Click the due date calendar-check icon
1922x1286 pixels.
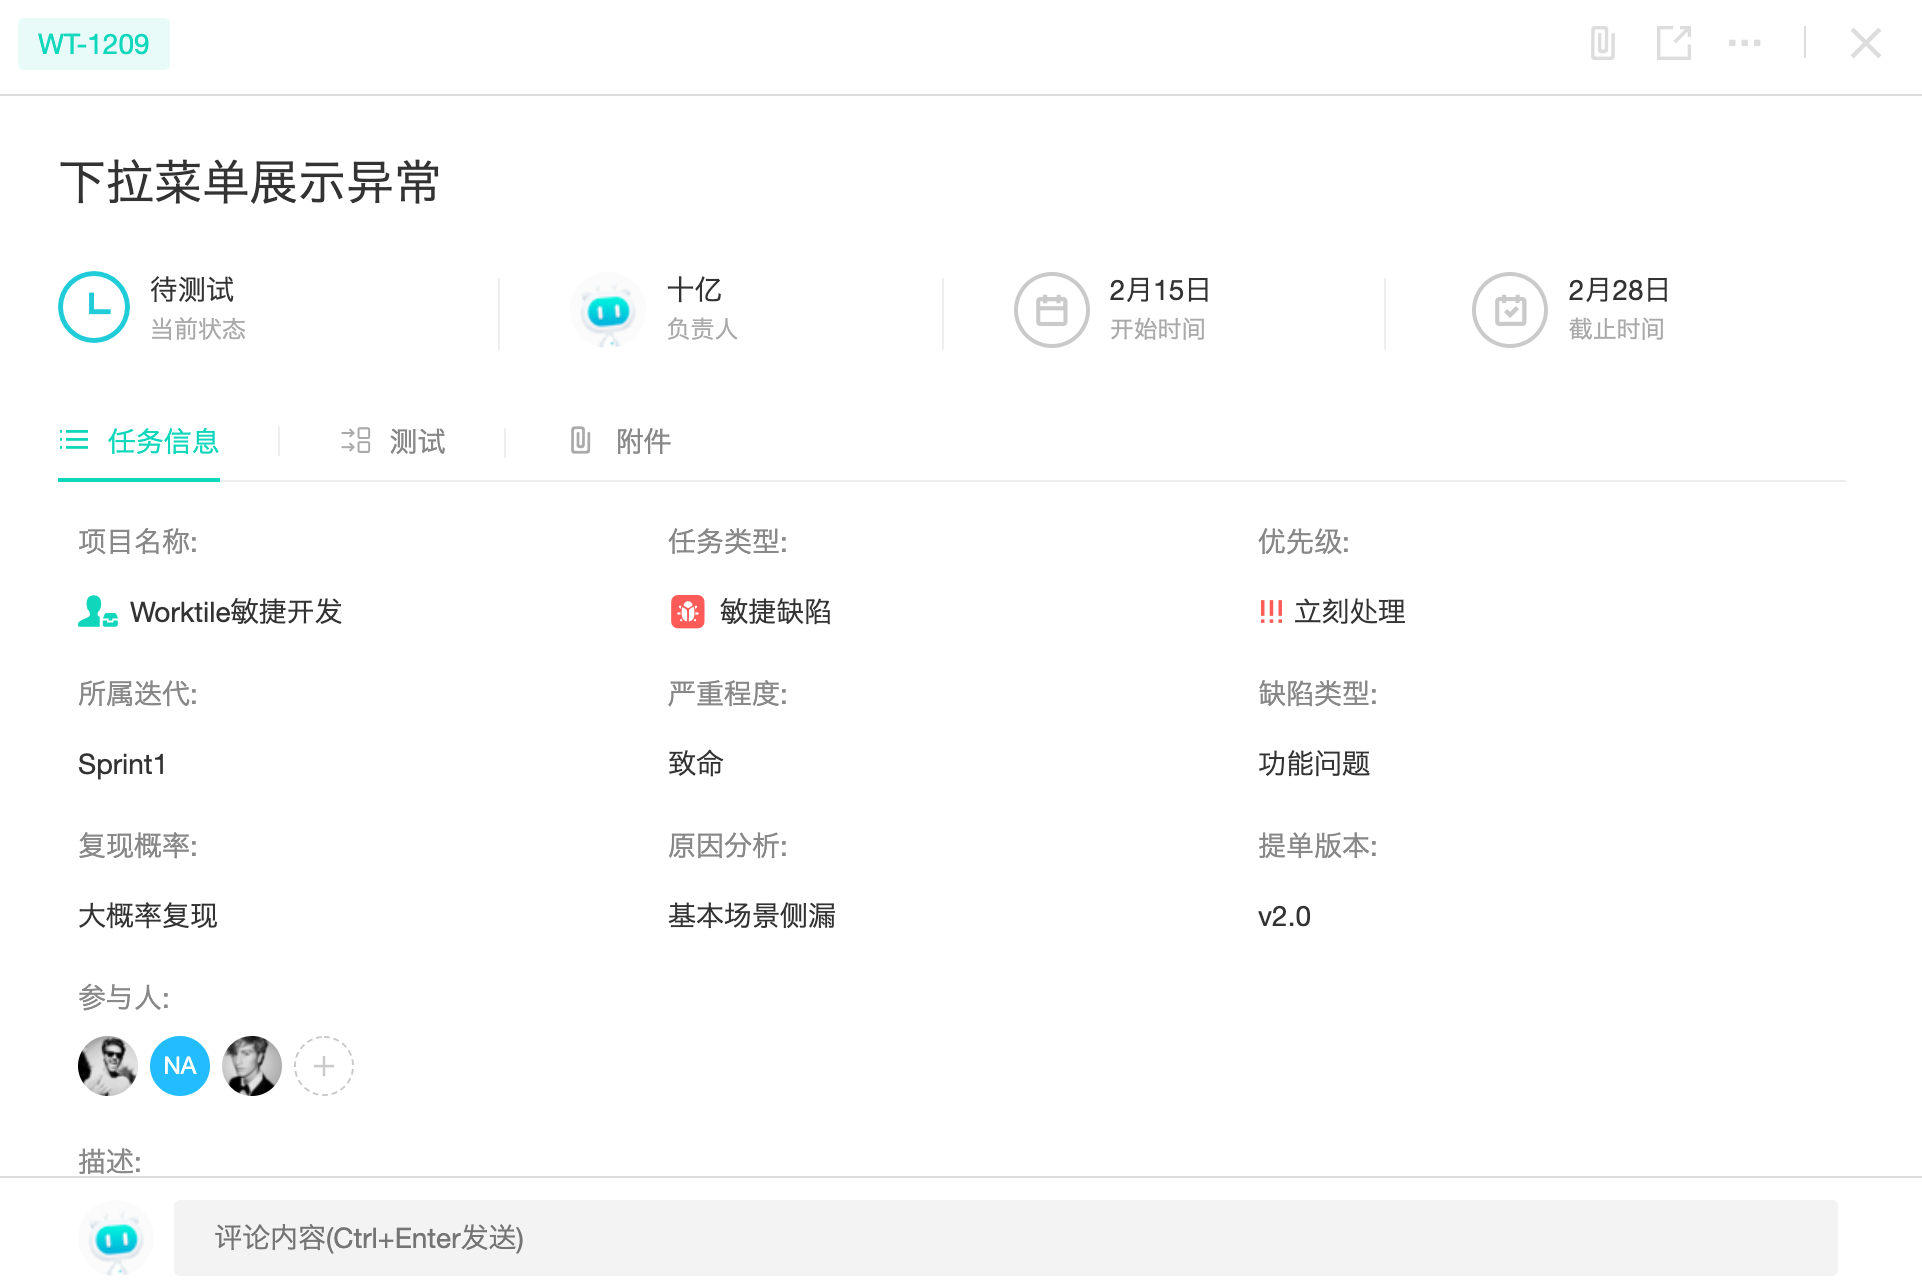pos(1509,310)
